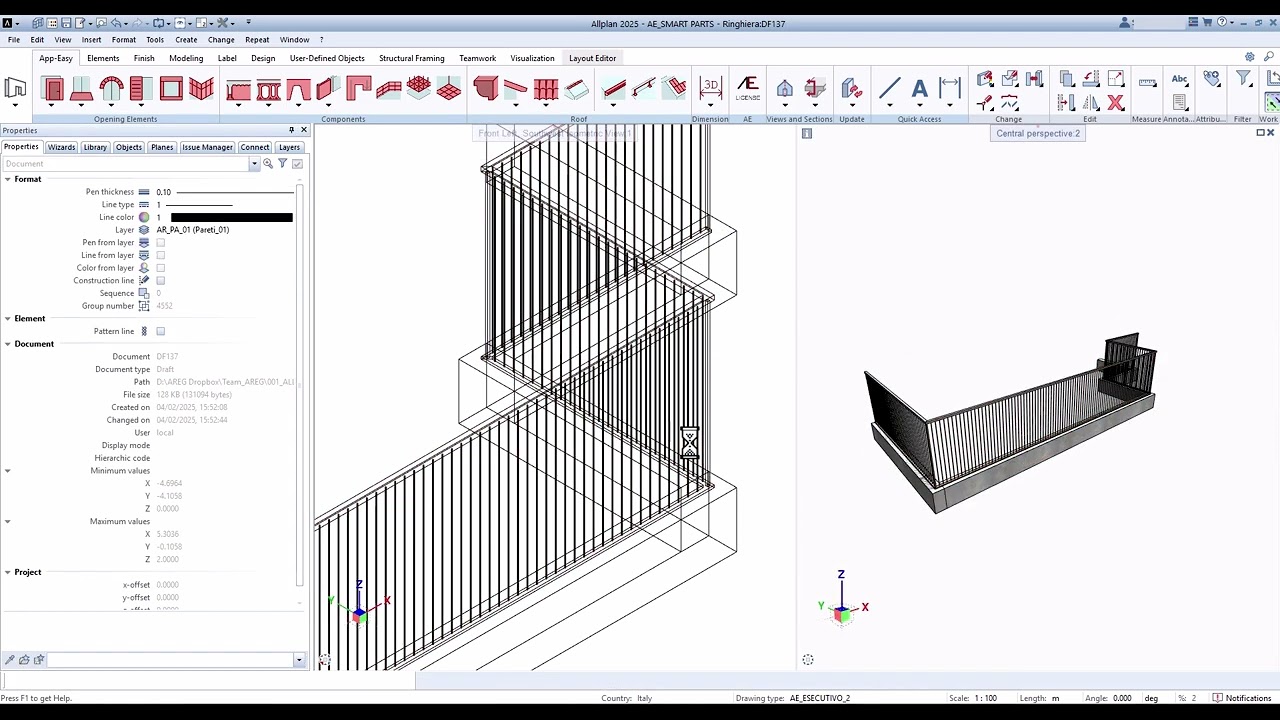Select the arched opening tool

pos(111,89)
